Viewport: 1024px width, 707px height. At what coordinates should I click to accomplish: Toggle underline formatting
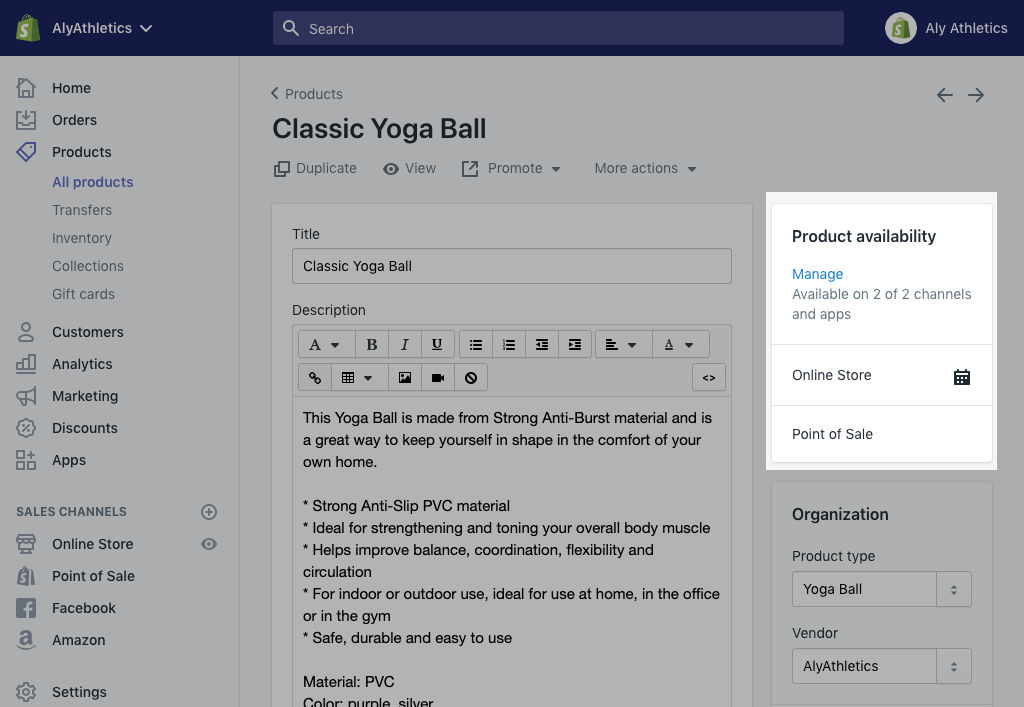pos(437,345)
